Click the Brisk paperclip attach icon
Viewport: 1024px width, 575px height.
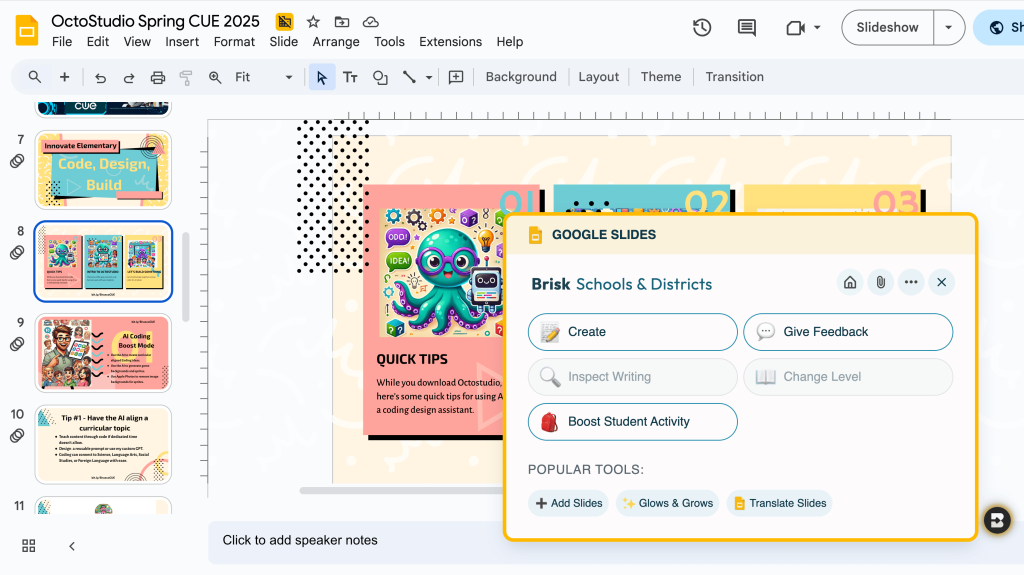pyautogui.click(x=880, y=283)
